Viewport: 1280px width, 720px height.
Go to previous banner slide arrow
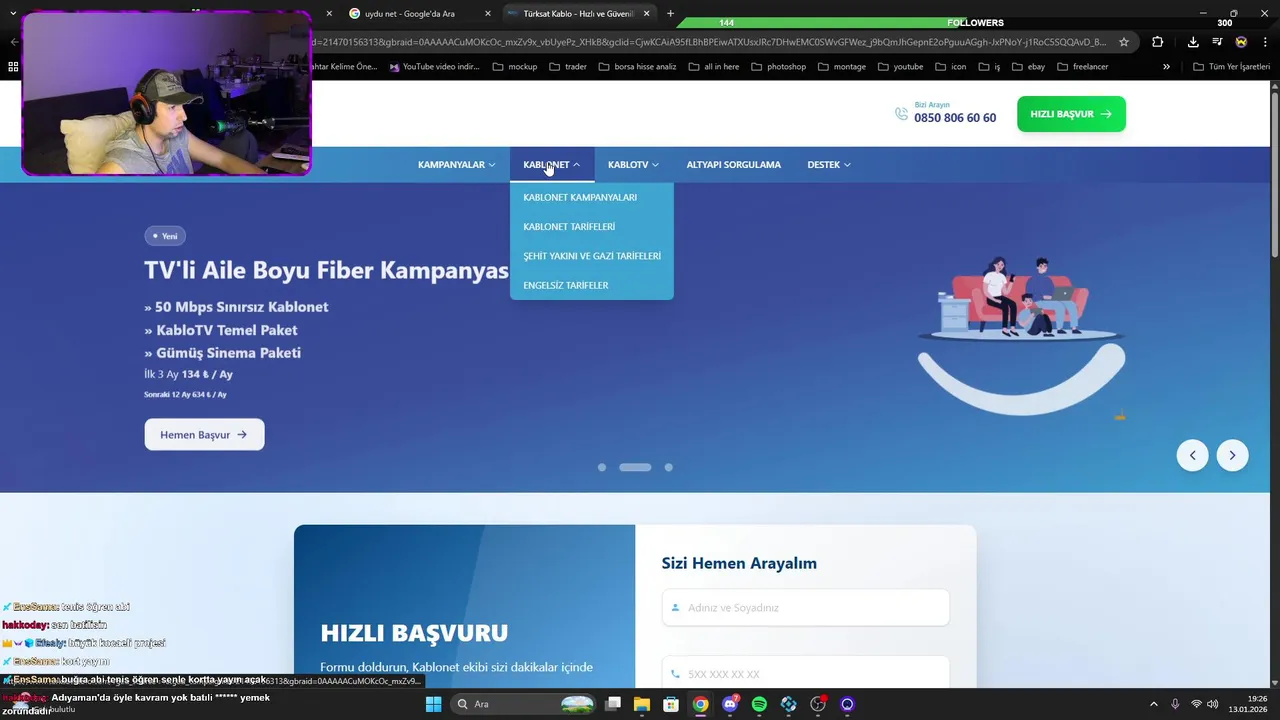click(x=1192, y=455)
